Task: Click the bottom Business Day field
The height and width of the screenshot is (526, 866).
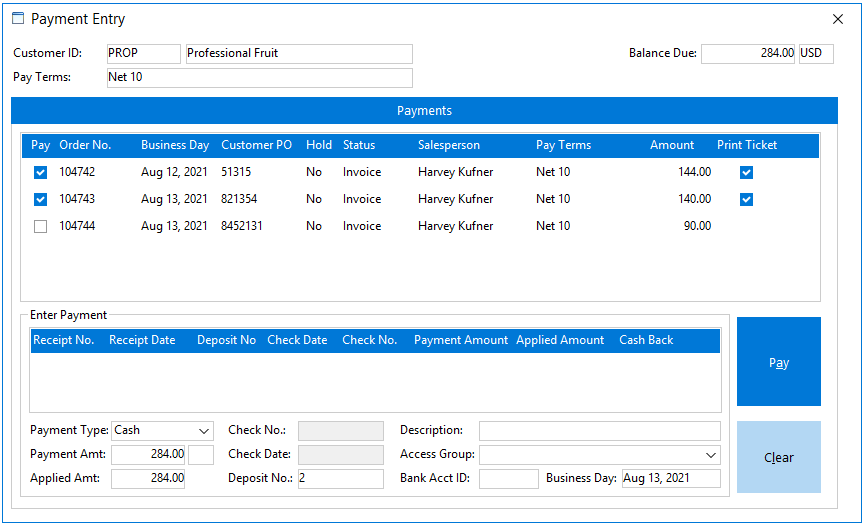Action: pyautogui.click(x=671, y=478)
